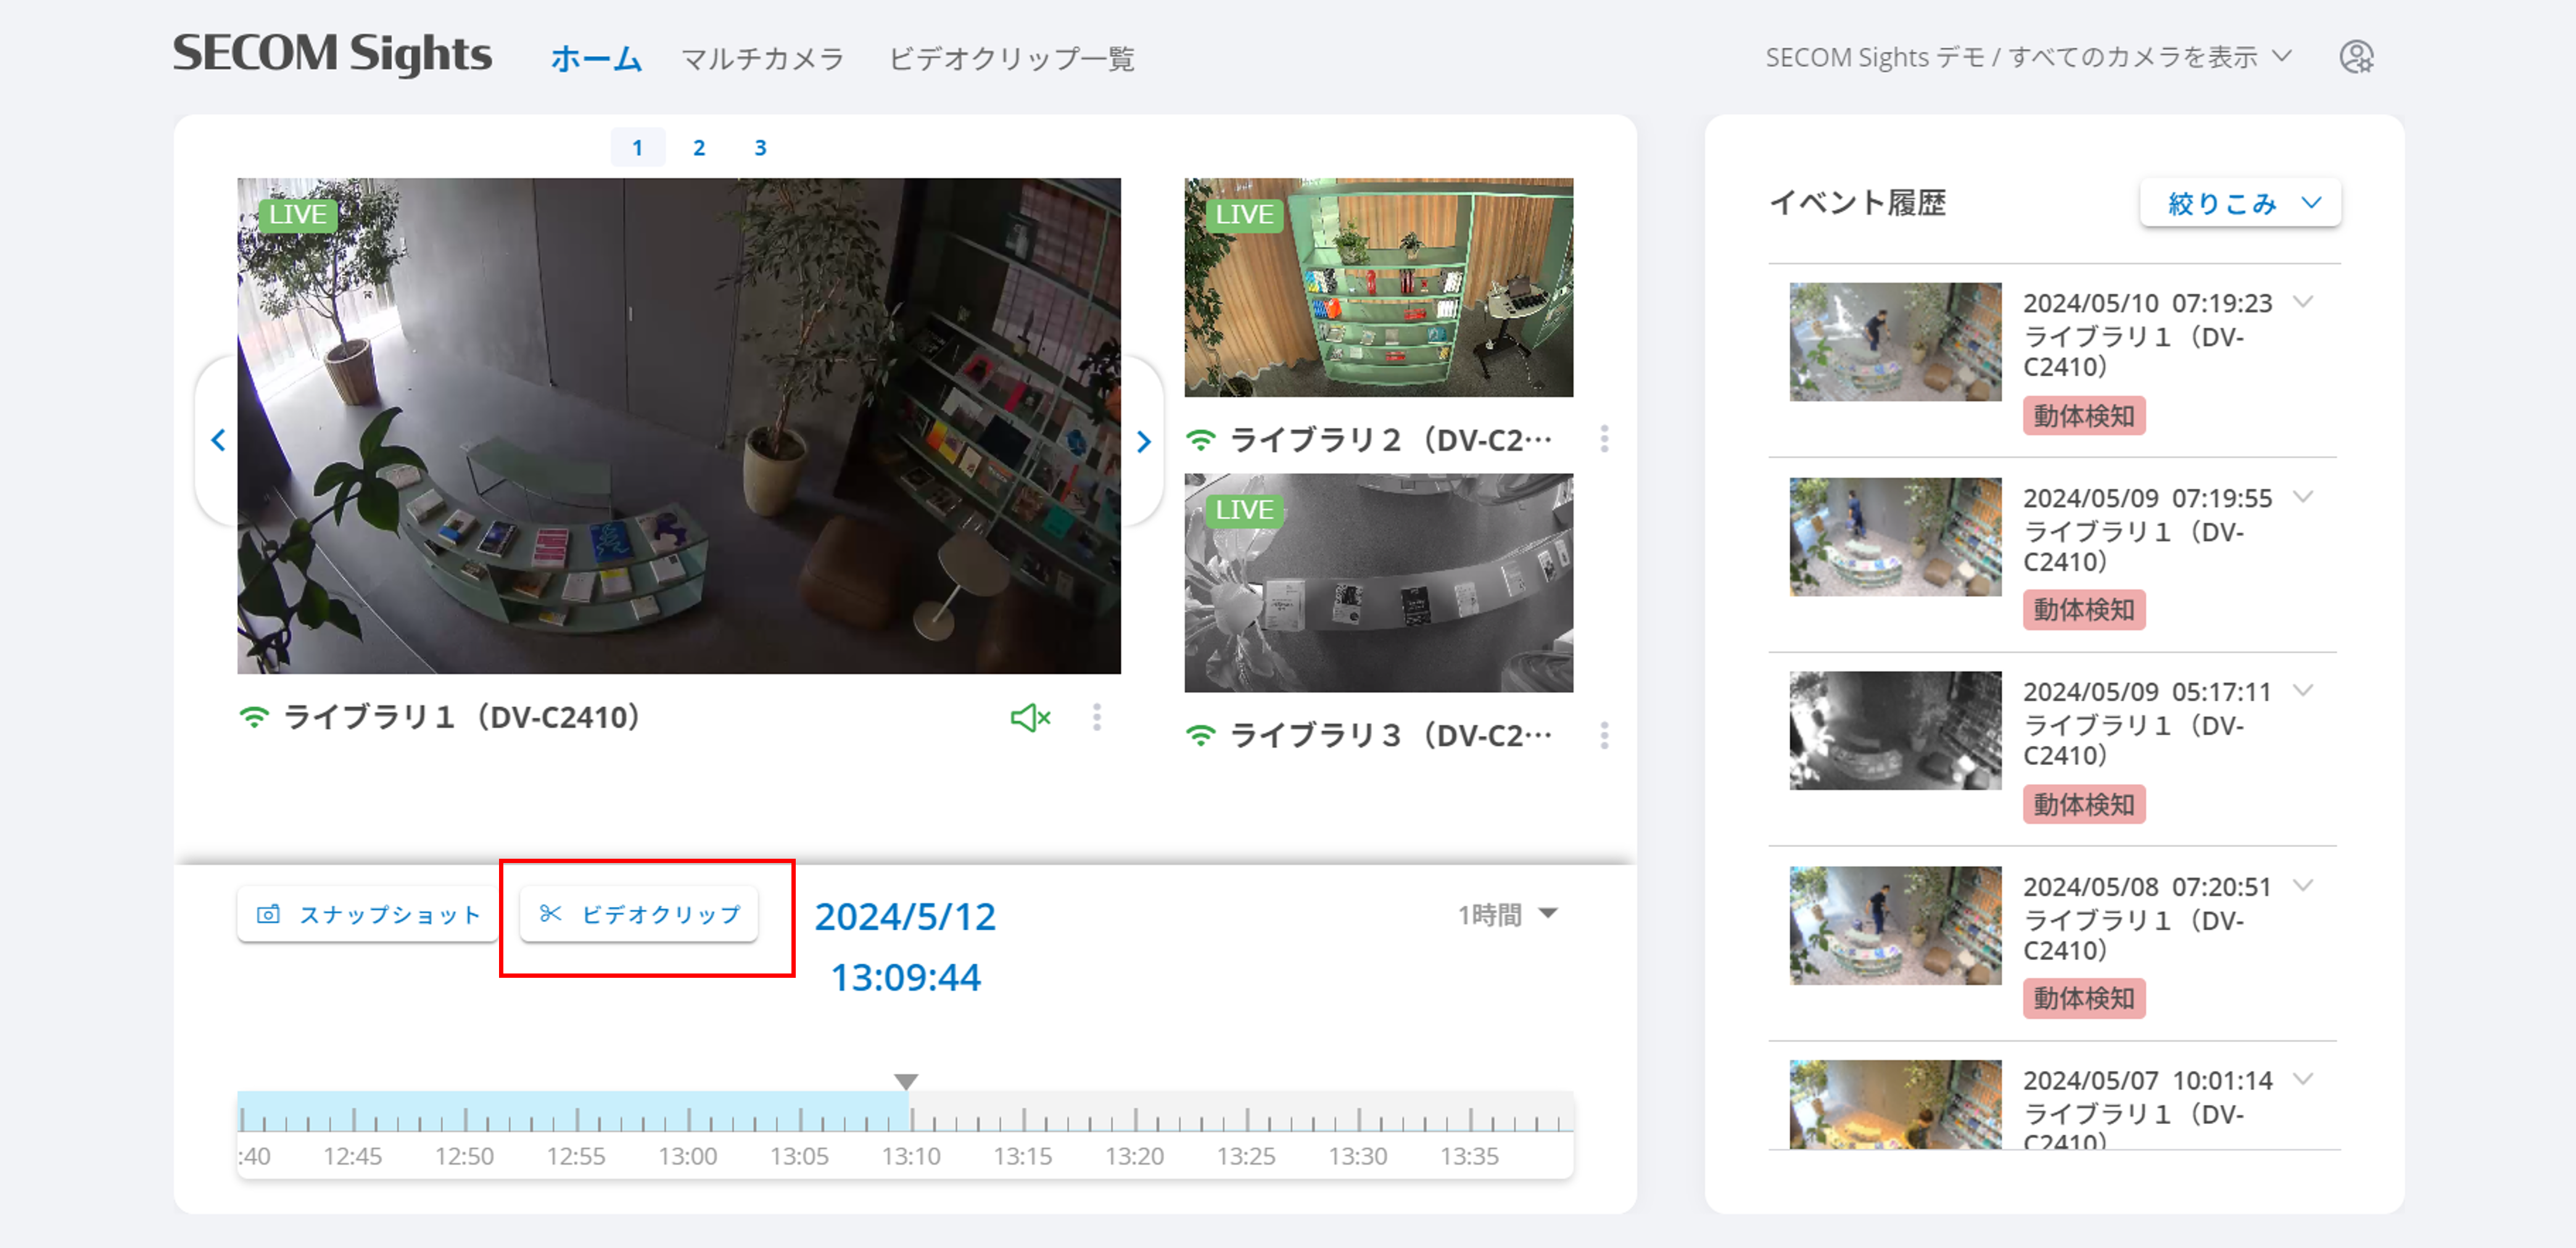
Task: Click the 2024/5/12 date display
Action: [905, 917]
